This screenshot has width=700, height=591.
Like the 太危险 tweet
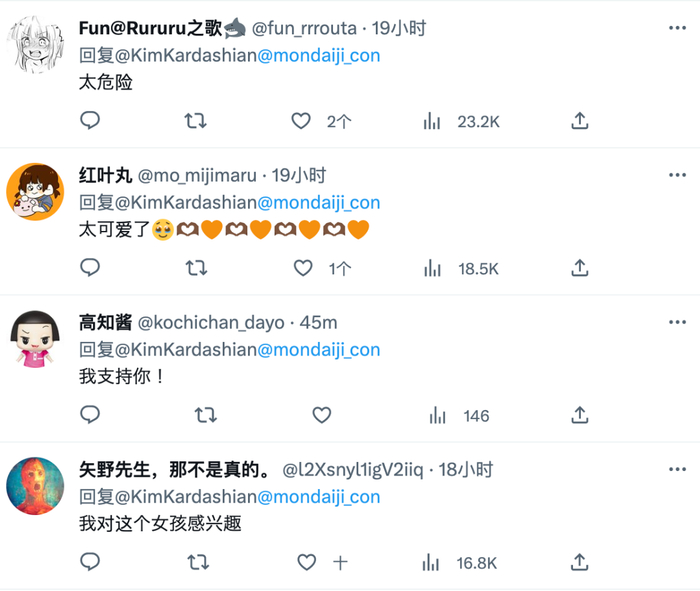coord(301,121)
